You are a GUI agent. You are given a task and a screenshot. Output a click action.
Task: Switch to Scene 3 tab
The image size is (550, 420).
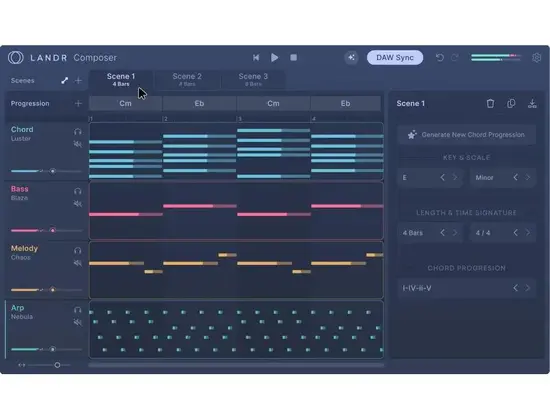(x=253, y=80)
